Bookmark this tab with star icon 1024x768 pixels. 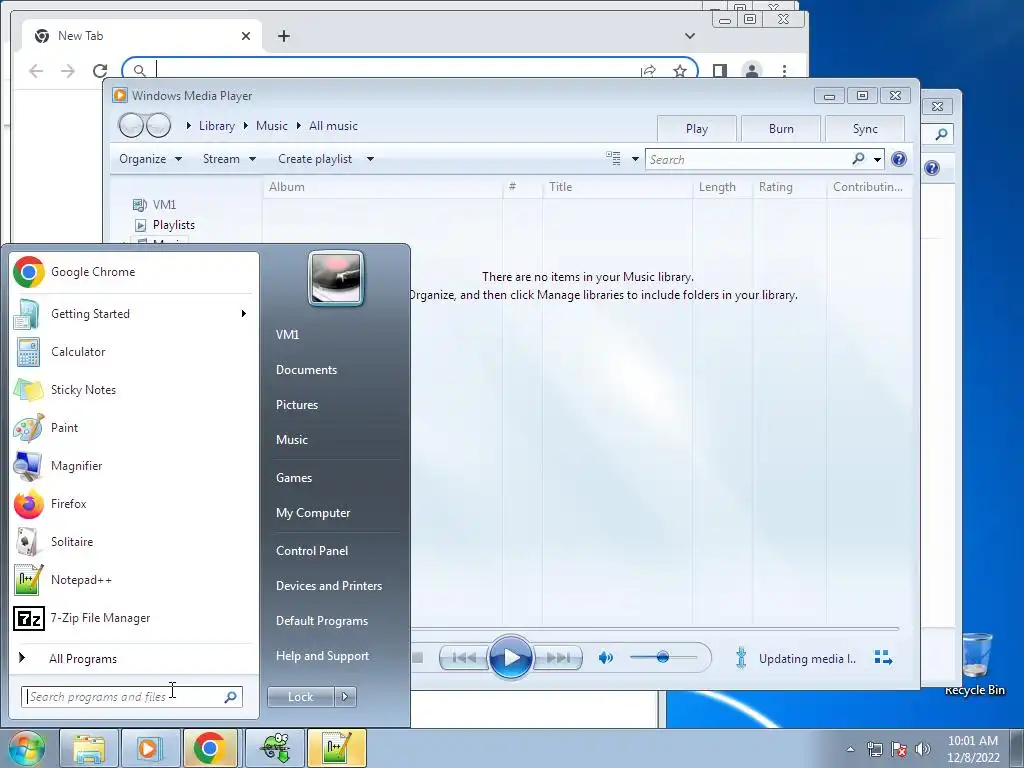[x=680, y=71]
